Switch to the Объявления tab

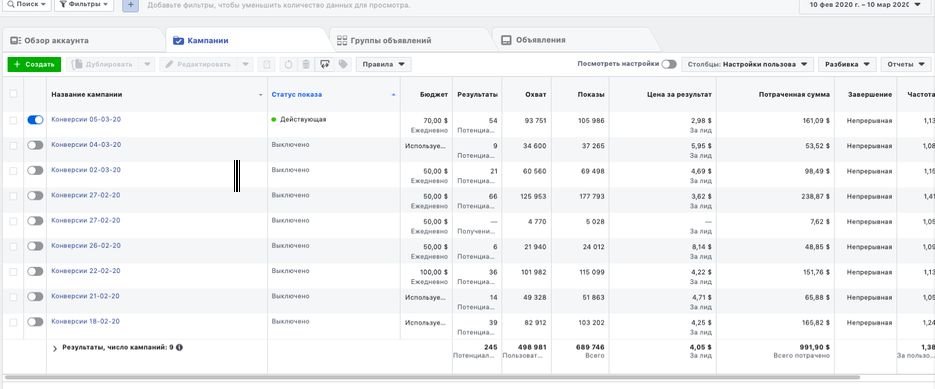[x=574, y=41]
